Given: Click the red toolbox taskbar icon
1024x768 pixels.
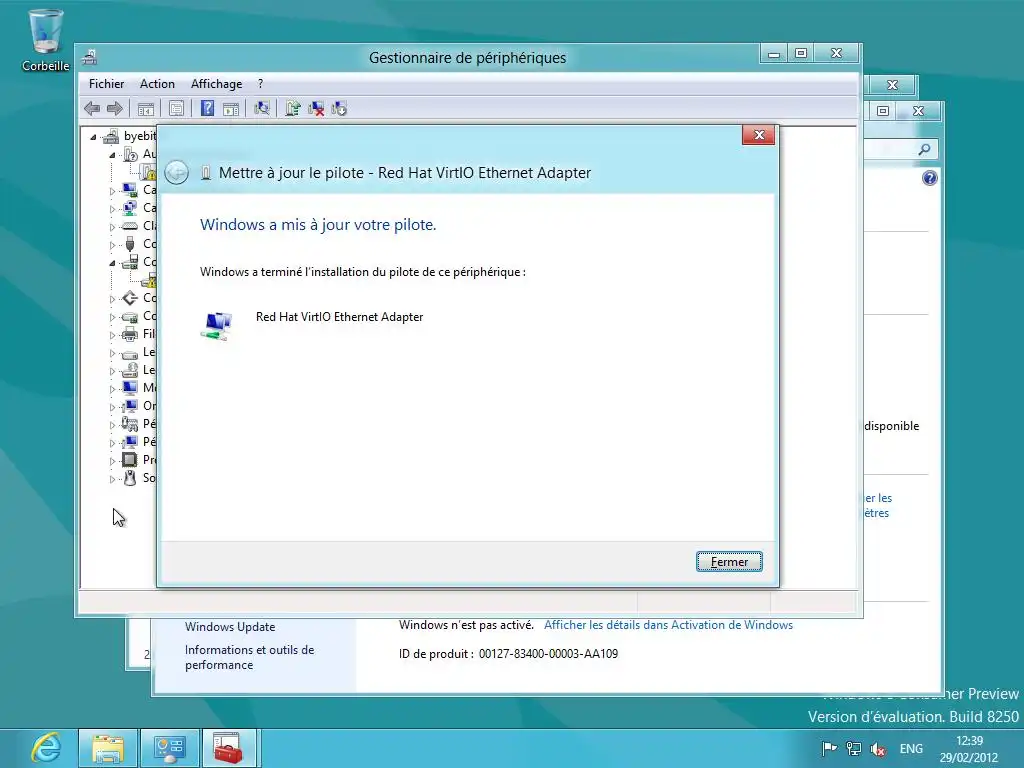Looking at the screenshot, I should (x=229, y=748).
